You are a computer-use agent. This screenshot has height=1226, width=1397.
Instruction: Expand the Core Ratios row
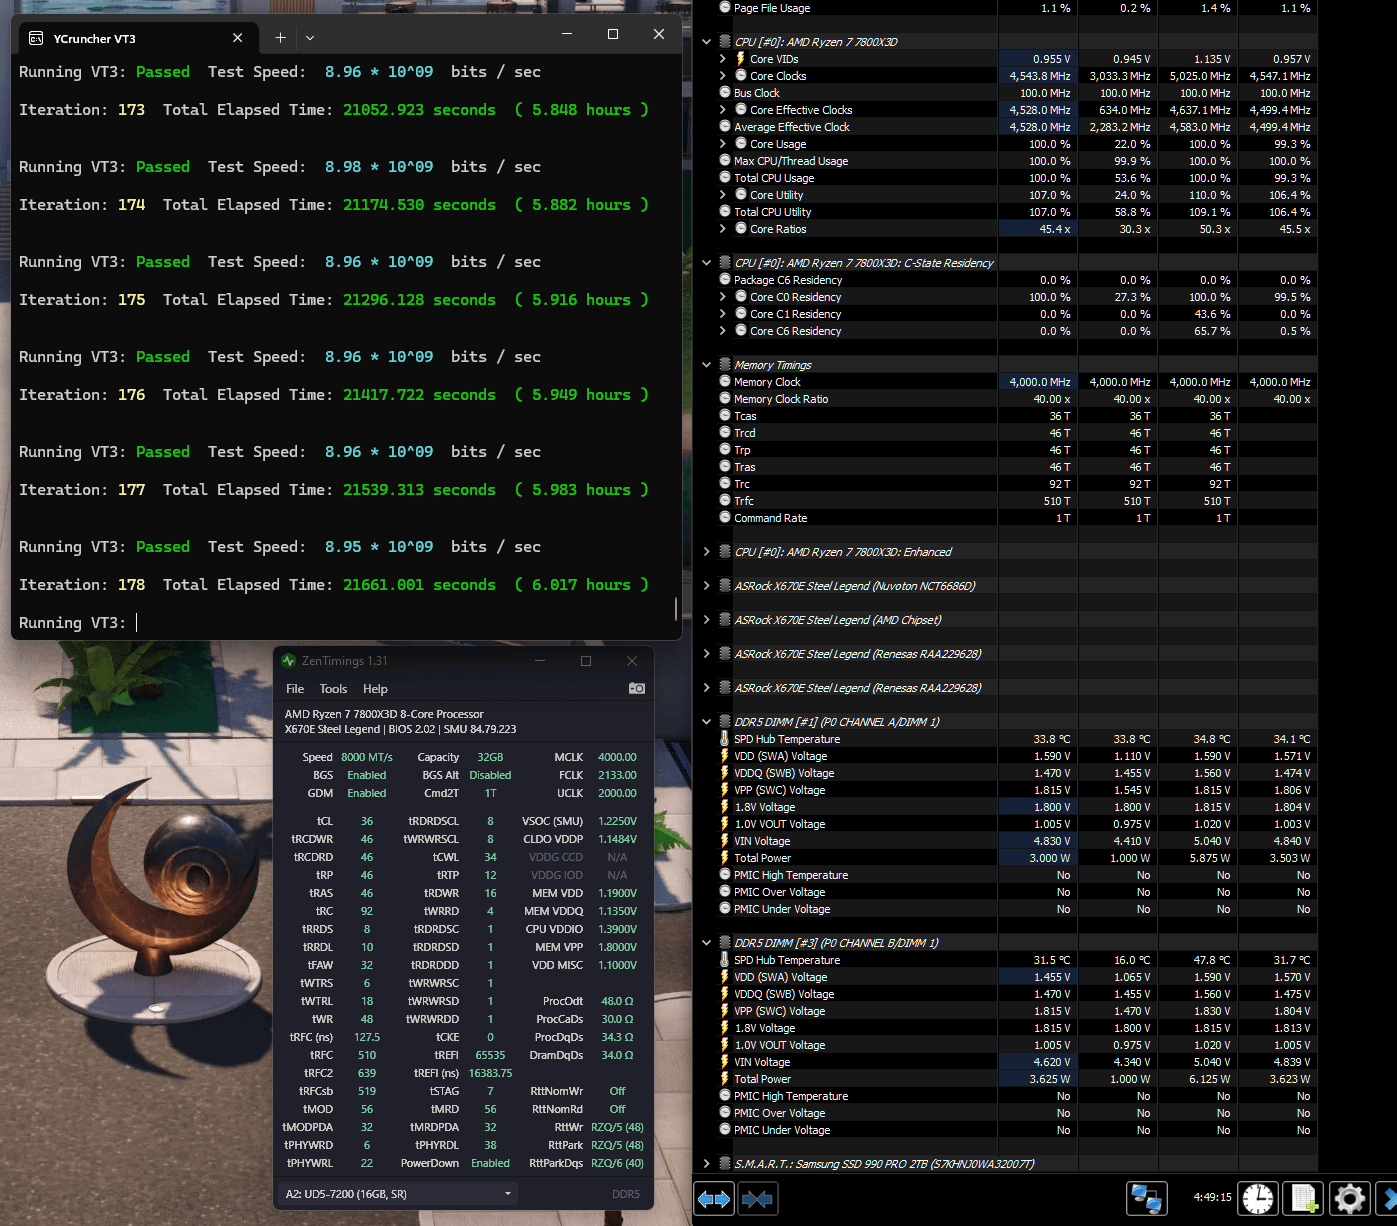(x=722, y=229)
